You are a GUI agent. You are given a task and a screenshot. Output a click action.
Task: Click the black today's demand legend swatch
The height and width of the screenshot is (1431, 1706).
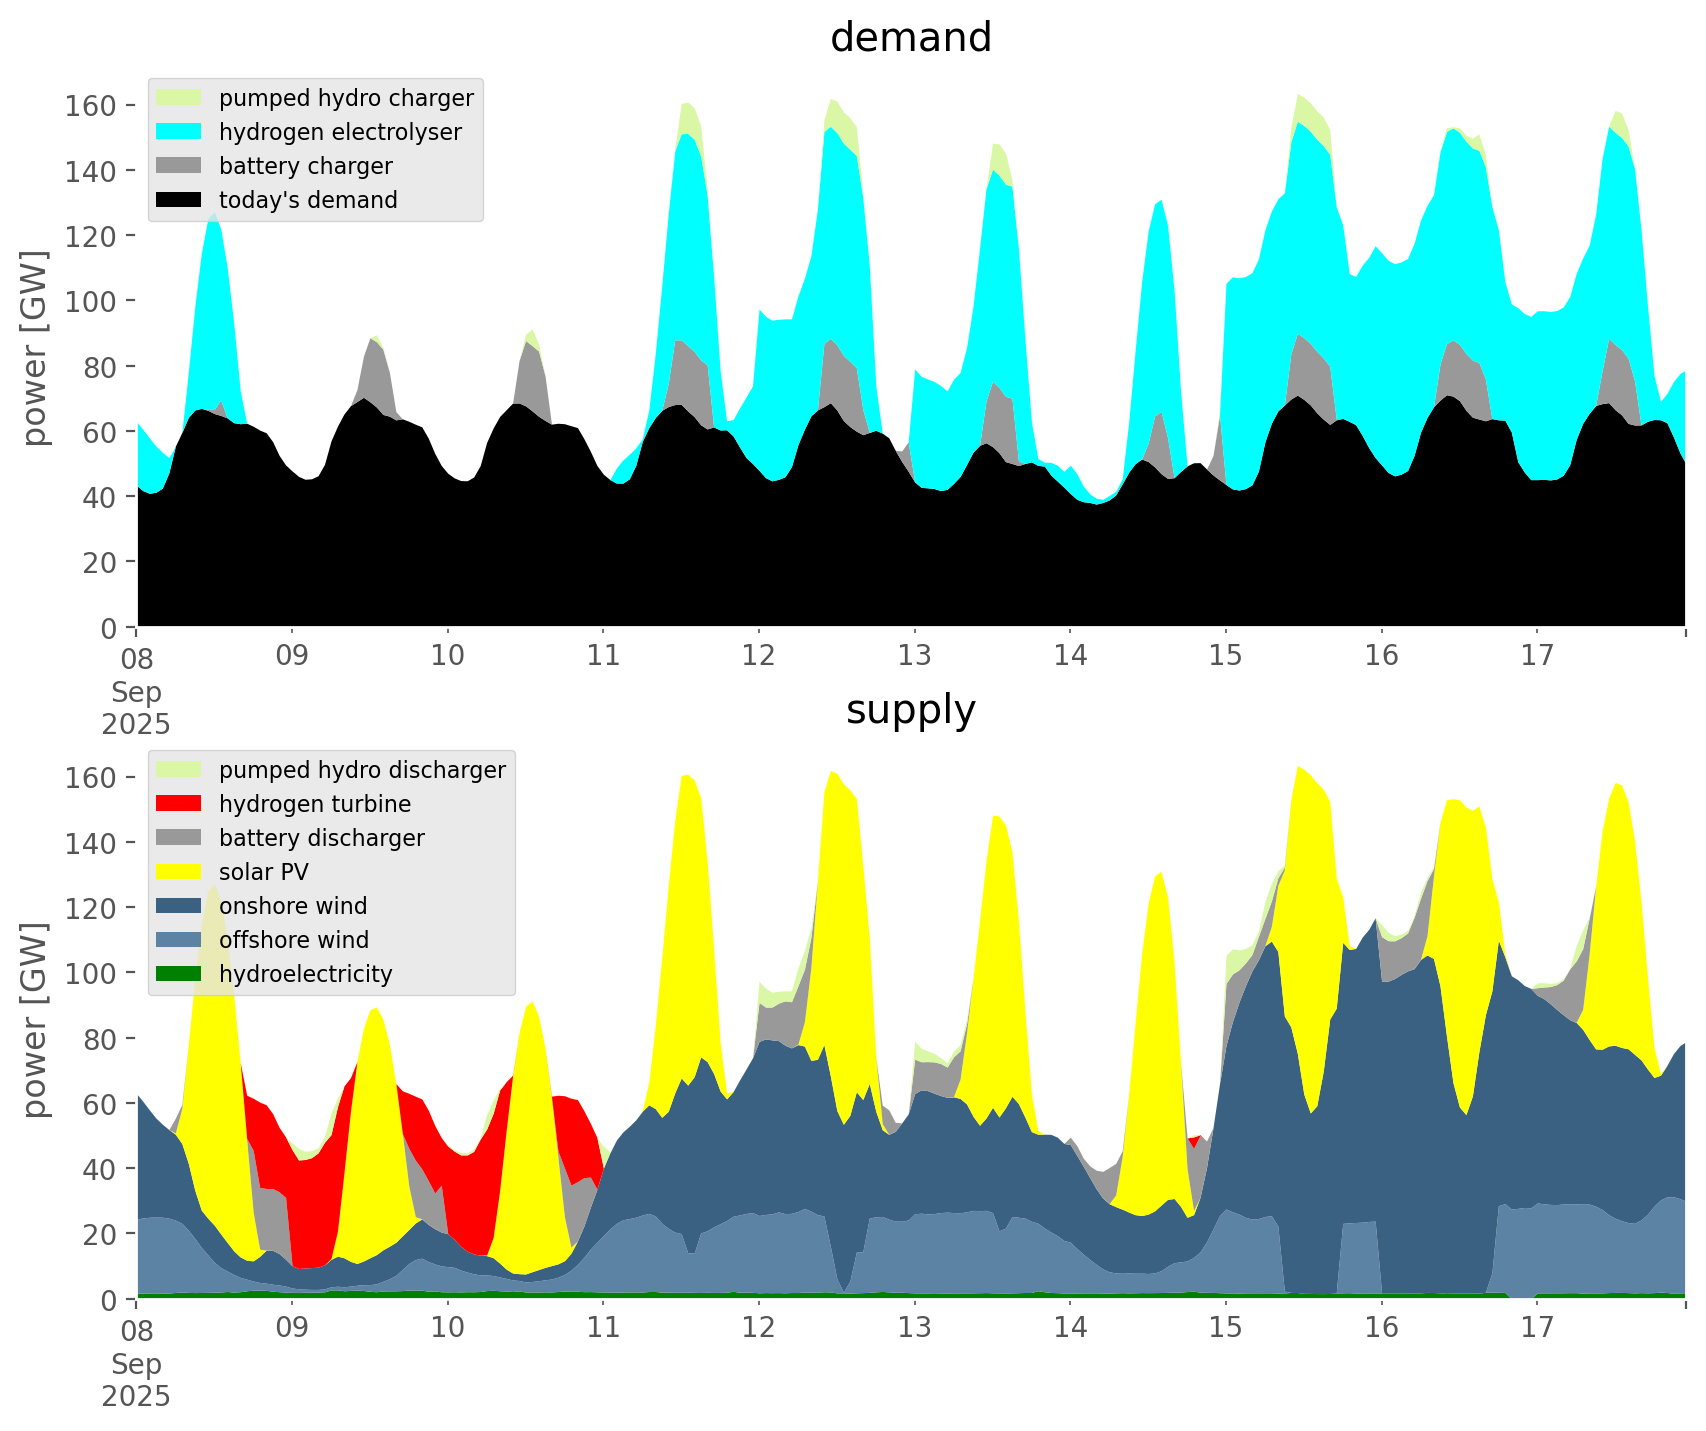click(x=180, y=200)
